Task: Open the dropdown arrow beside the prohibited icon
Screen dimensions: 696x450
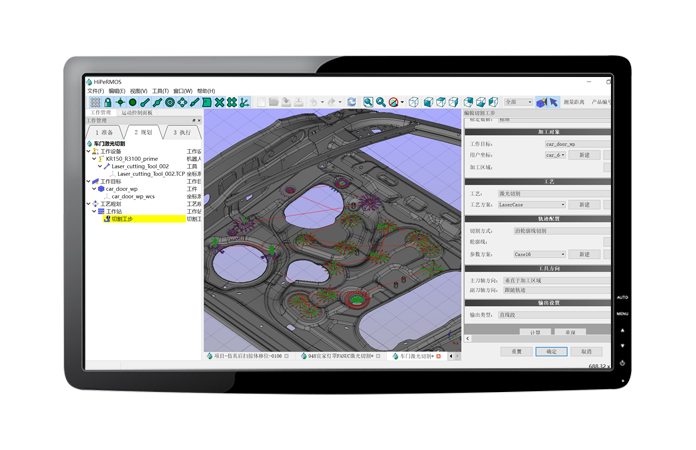Action: [x=402, y=103]
